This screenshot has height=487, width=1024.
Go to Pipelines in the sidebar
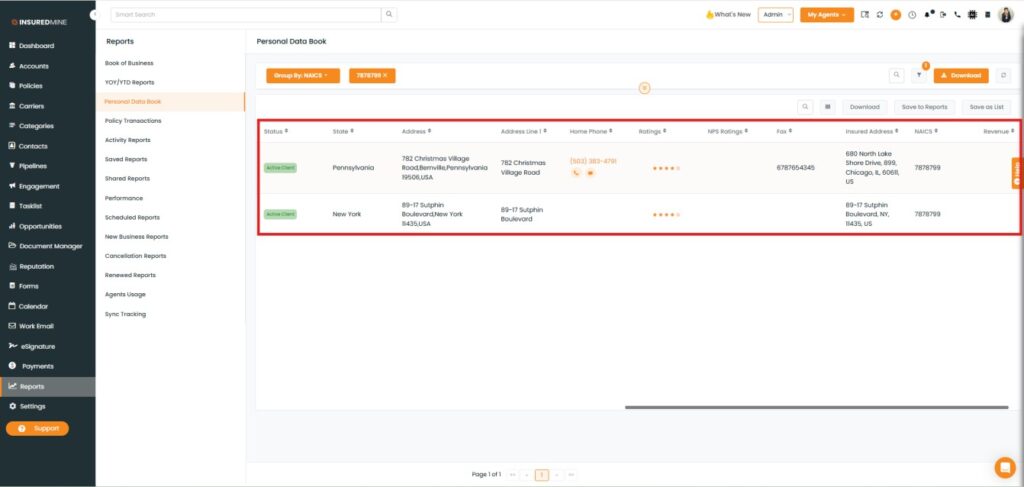(x=33, y=166)
